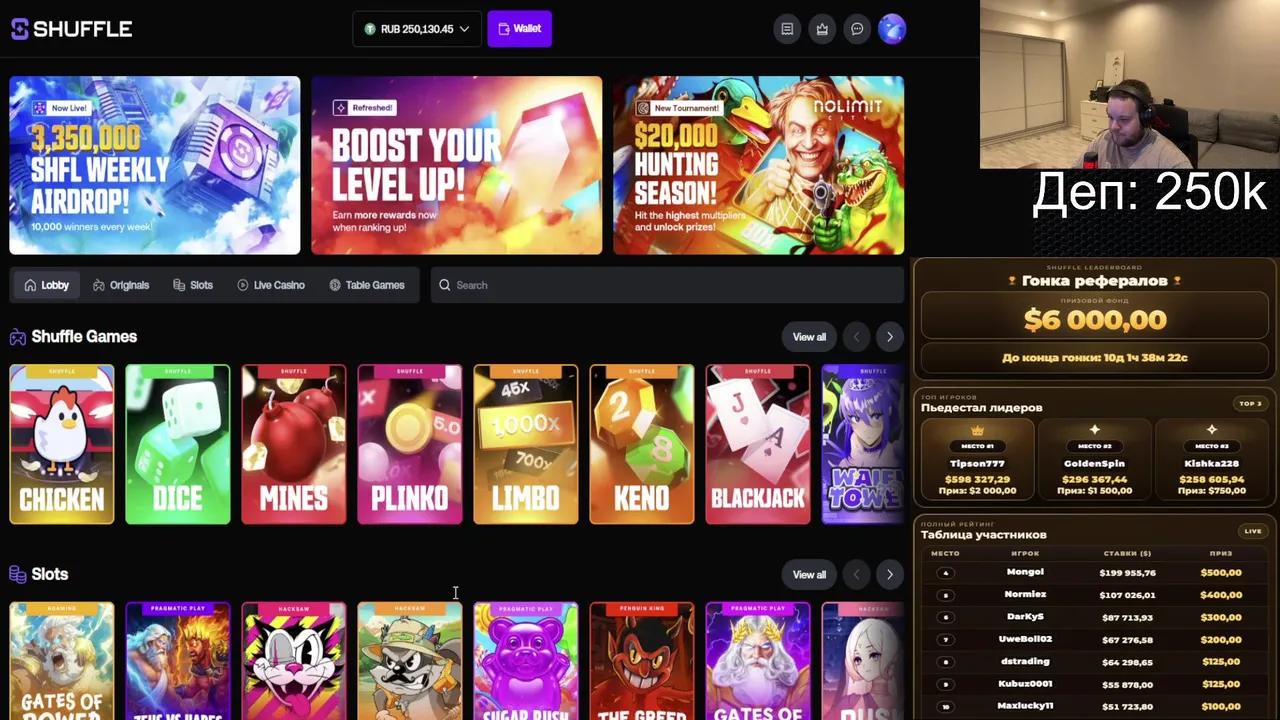Screen dimensions: 1280x720
Task: Open the Wallet
Action: pyautogui.click(x=519, y=29)
